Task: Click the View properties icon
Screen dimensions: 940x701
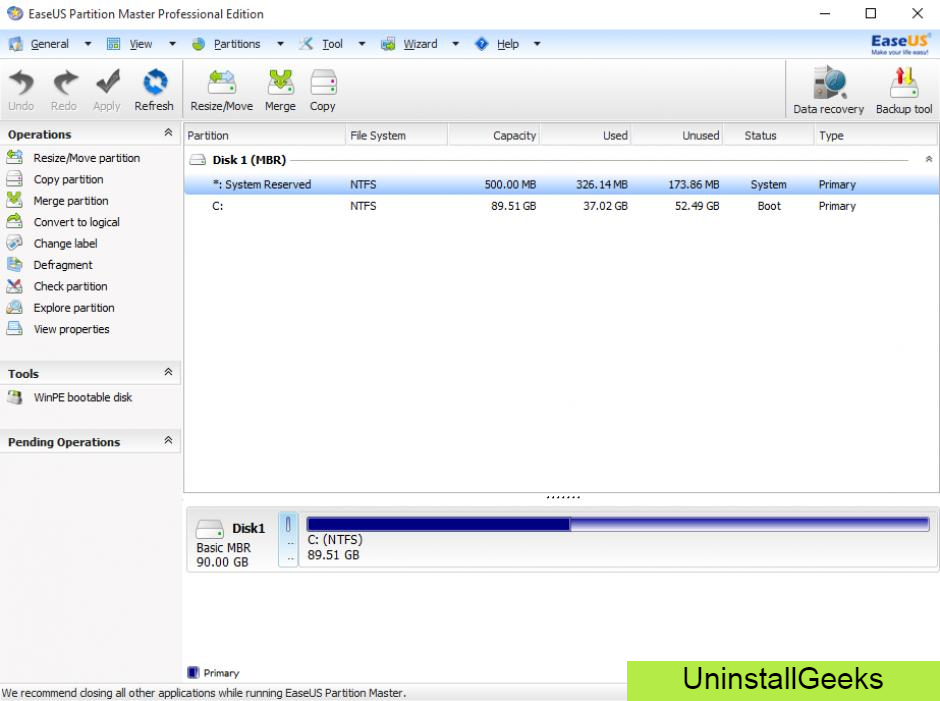Action: click(14, 329)
